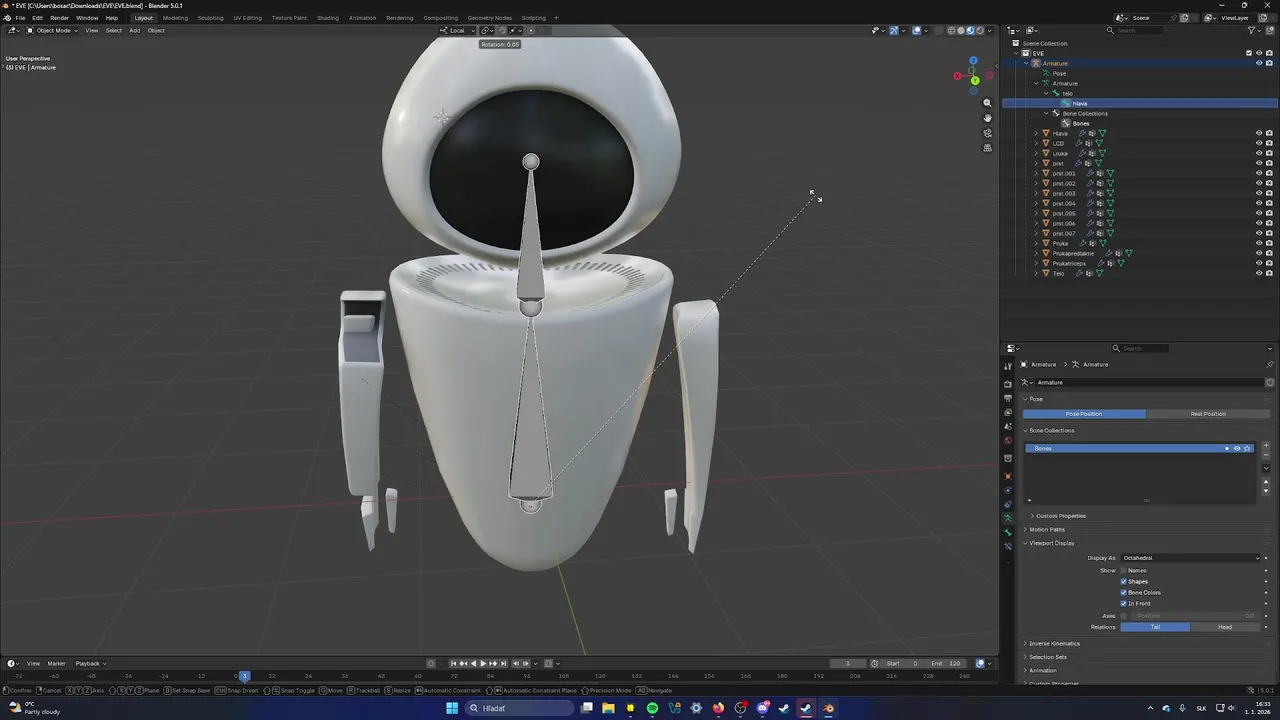Open the Render menu
This screenshot has width=1280, height=720.
point(59,18)
